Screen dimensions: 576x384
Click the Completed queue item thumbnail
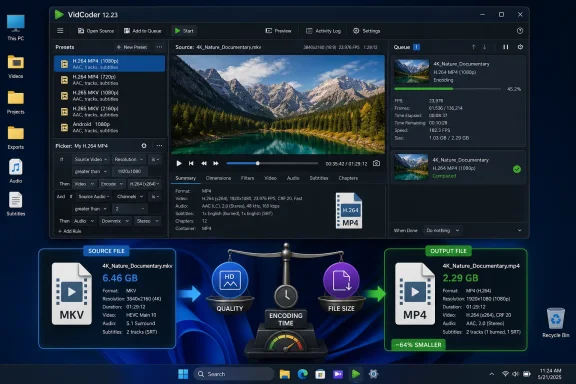click(x=411, y=167)
